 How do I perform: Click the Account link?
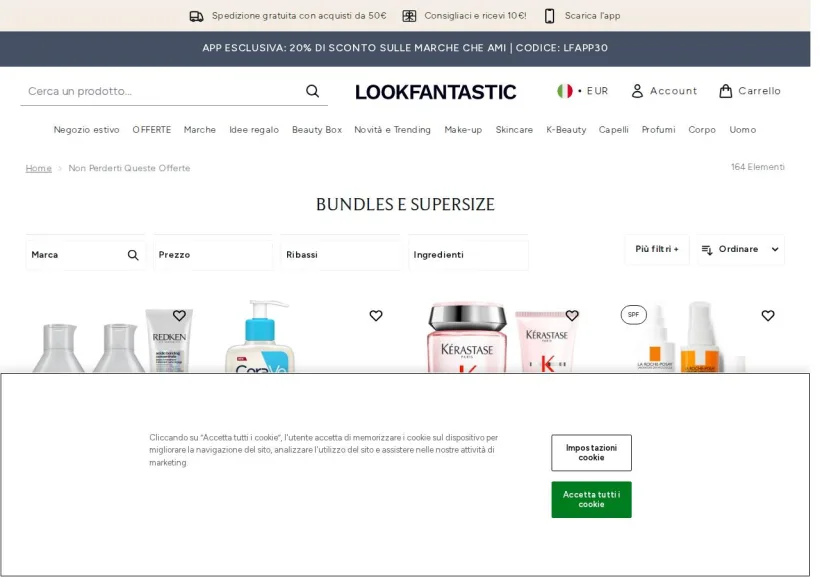(664, 91)
